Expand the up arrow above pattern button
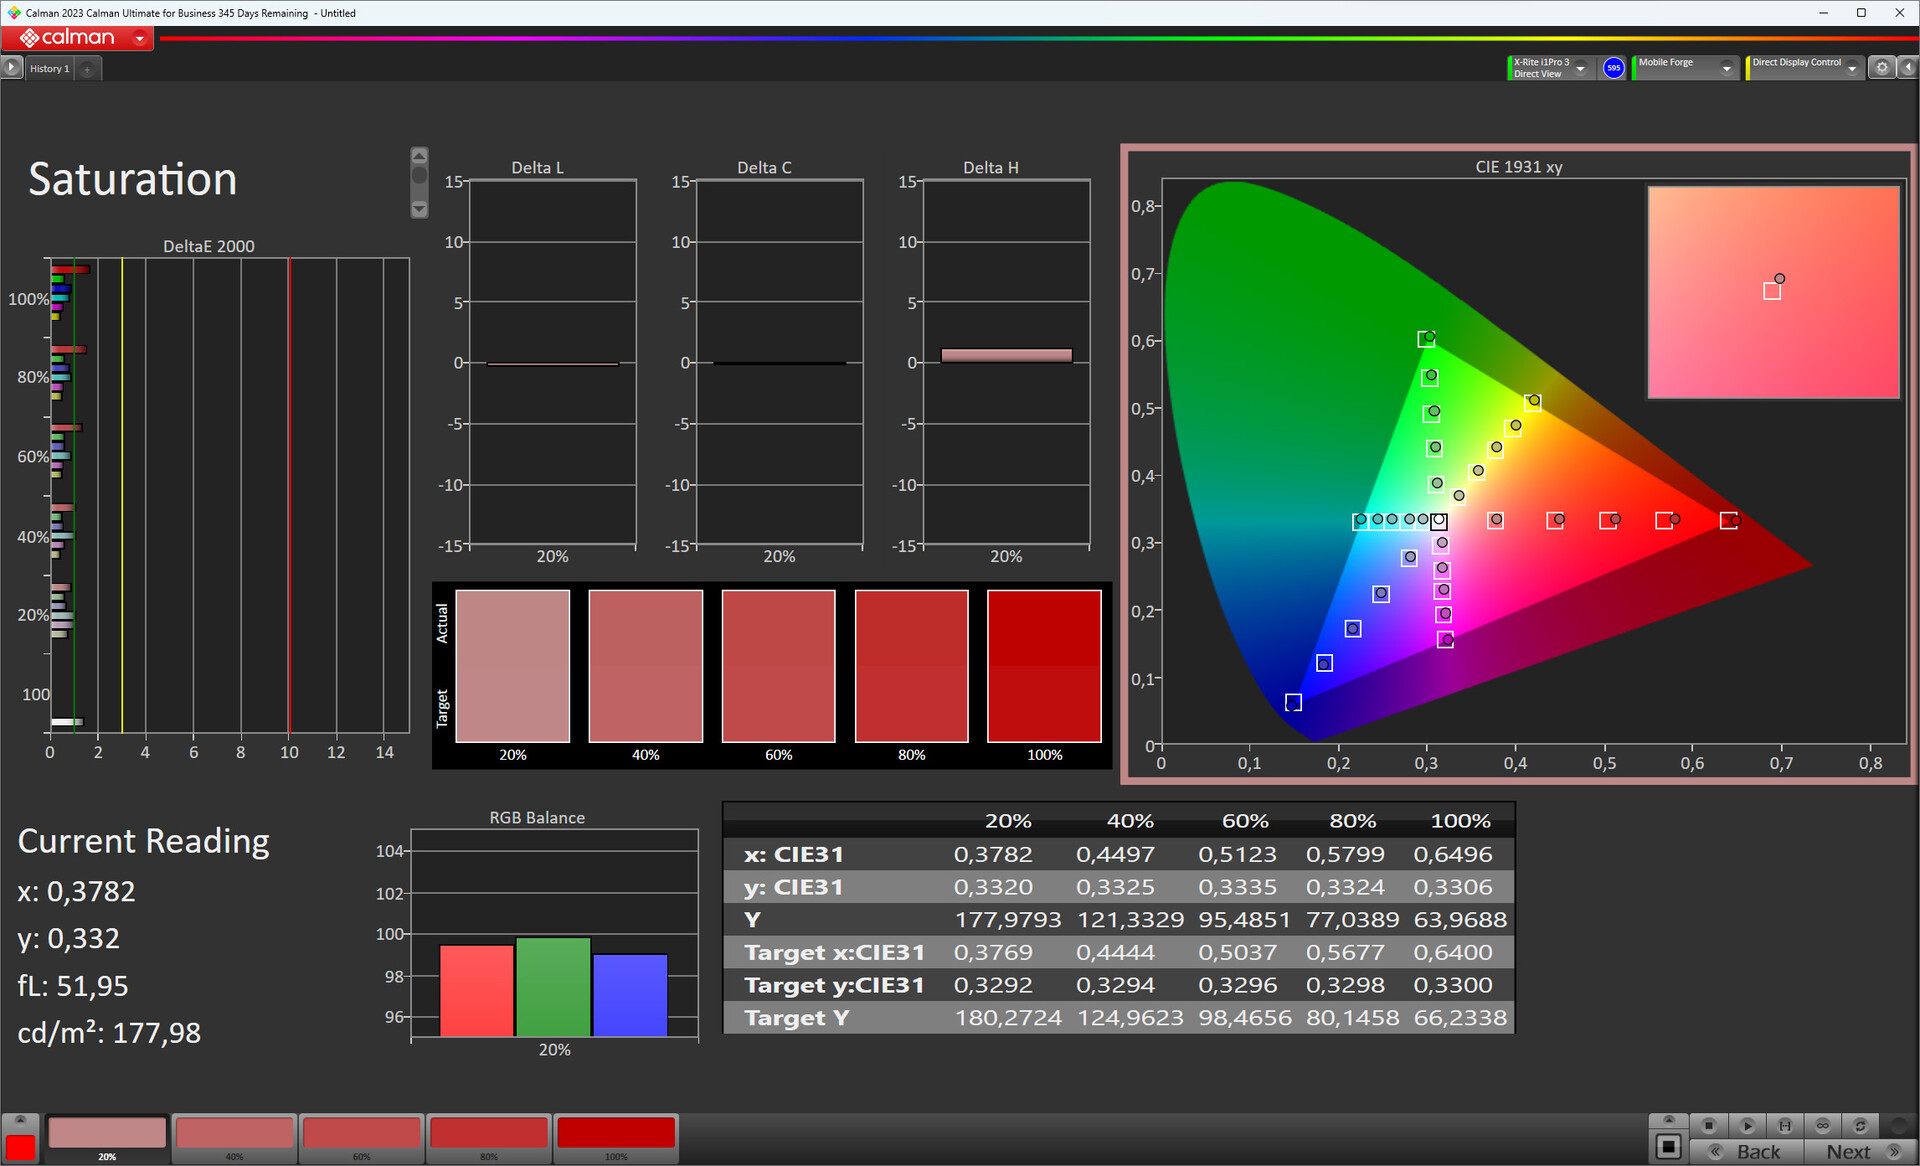 click(x=1668, y=1120)
